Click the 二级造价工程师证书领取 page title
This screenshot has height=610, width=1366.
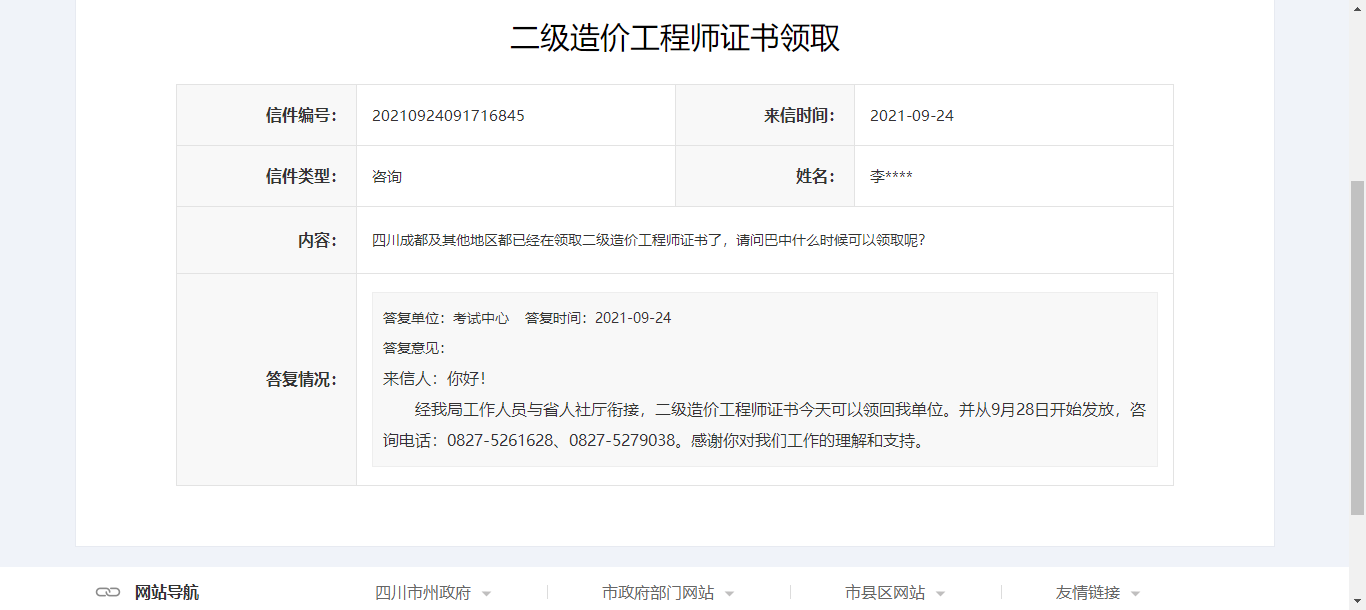[x=675, y=38]
